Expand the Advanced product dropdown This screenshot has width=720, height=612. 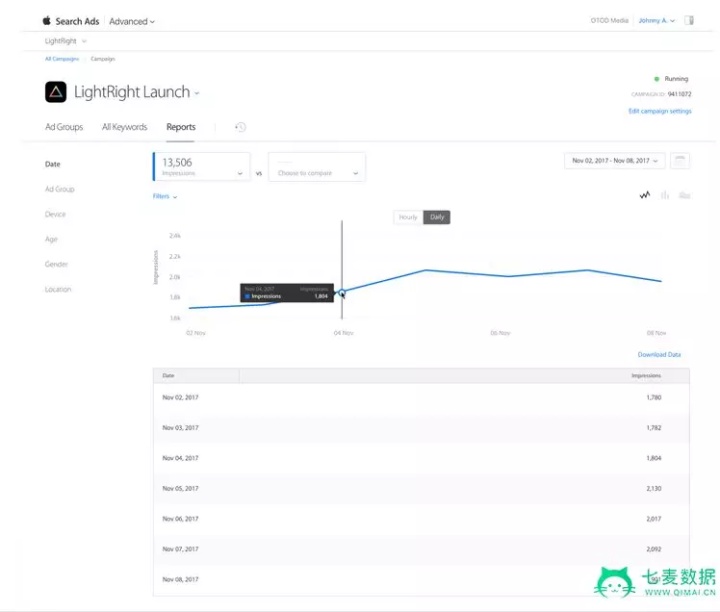(132, 21)
